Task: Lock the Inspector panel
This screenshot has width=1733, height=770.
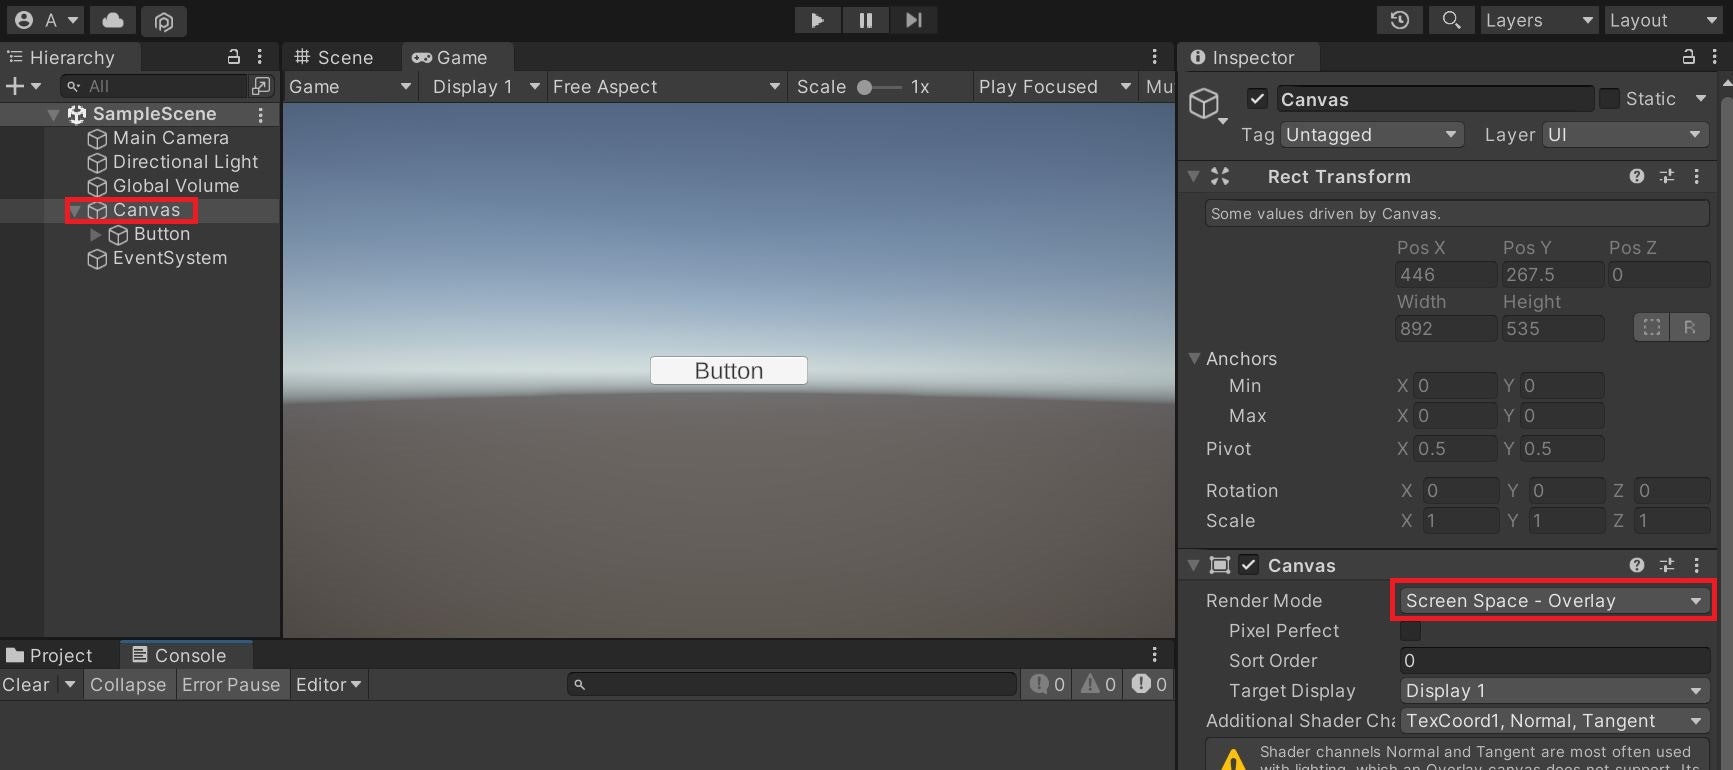Action: [1689, 57]
